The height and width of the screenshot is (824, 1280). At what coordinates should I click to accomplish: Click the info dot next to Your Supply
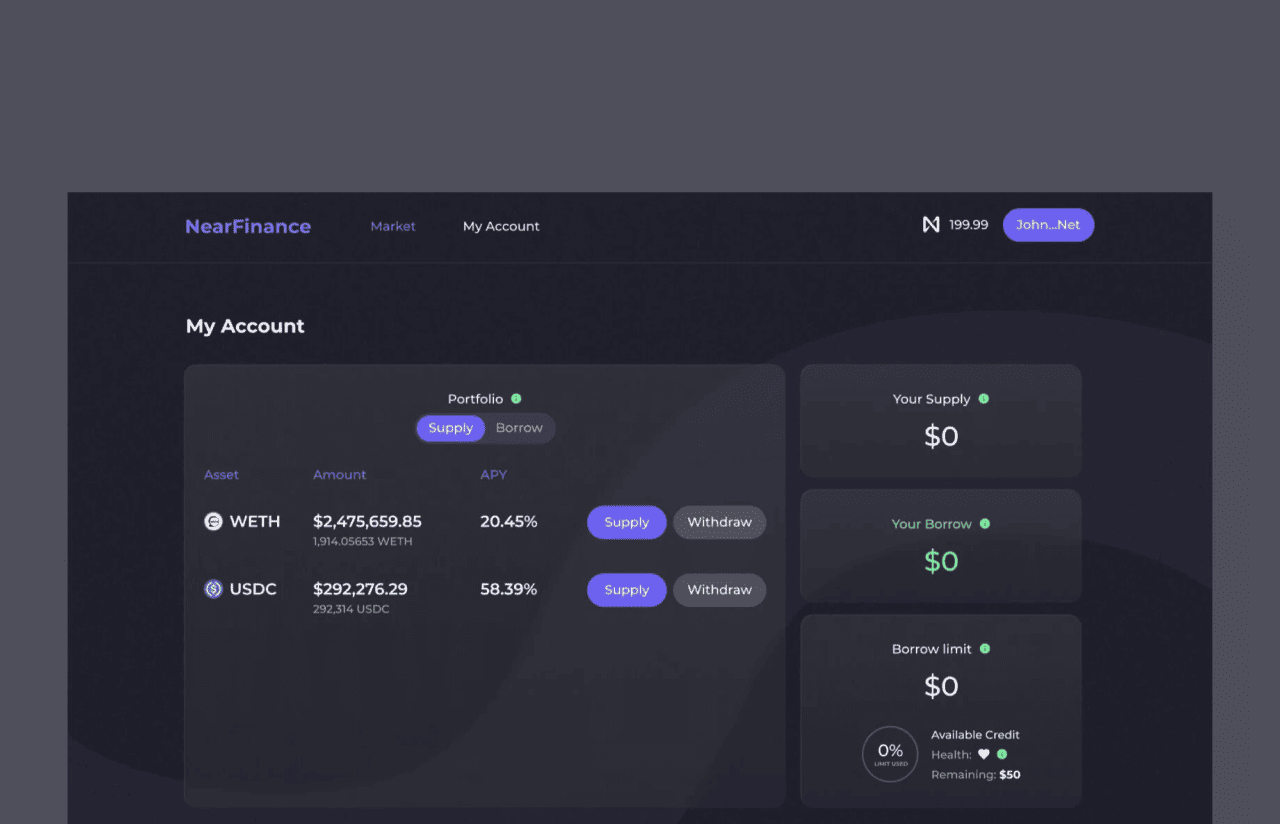[983, 399]
